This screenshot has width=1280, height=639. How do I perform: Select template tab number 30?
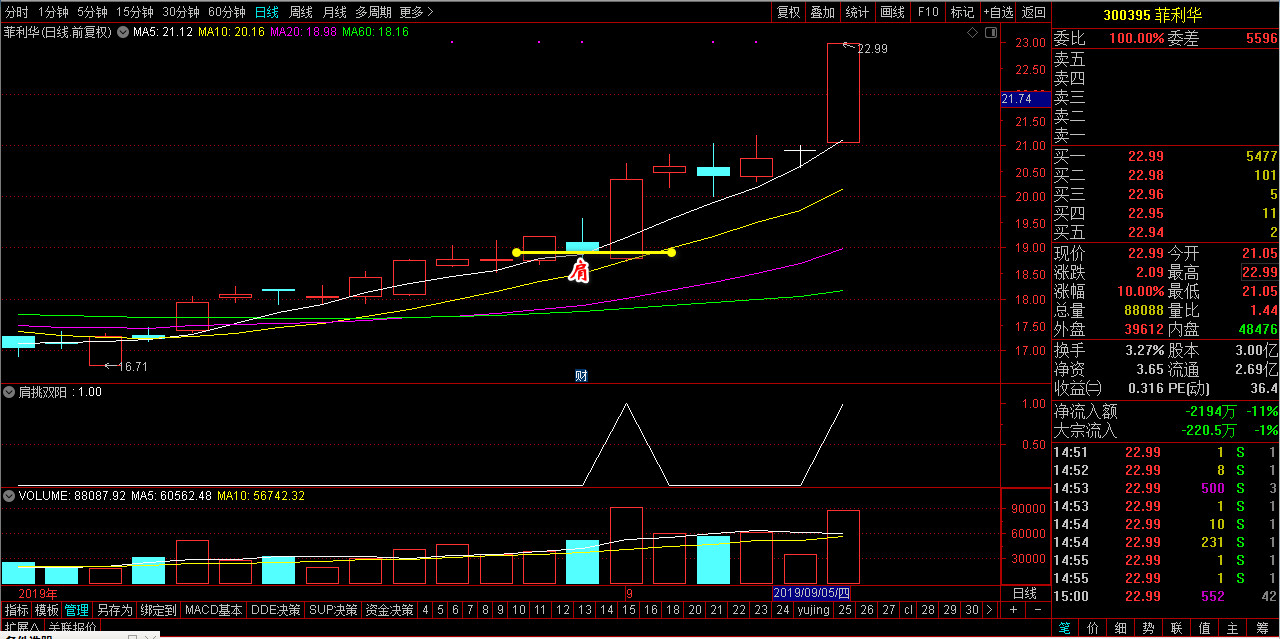[x=972, y=609]
